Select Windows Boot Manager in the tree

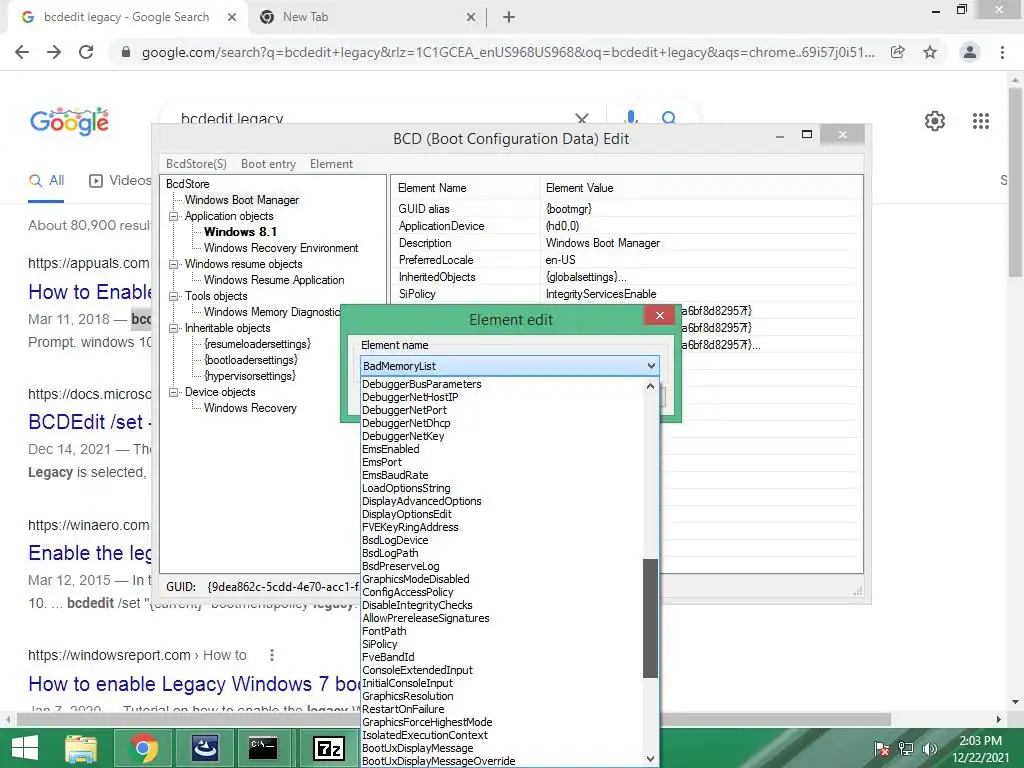pos(242,200)
